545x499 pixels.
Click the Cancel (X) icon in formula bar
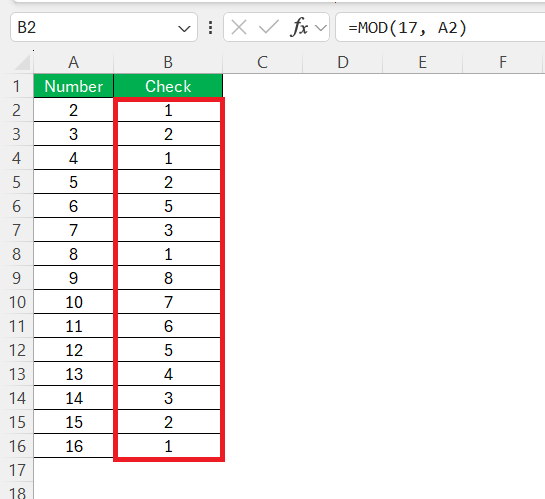tap(239, 27)
